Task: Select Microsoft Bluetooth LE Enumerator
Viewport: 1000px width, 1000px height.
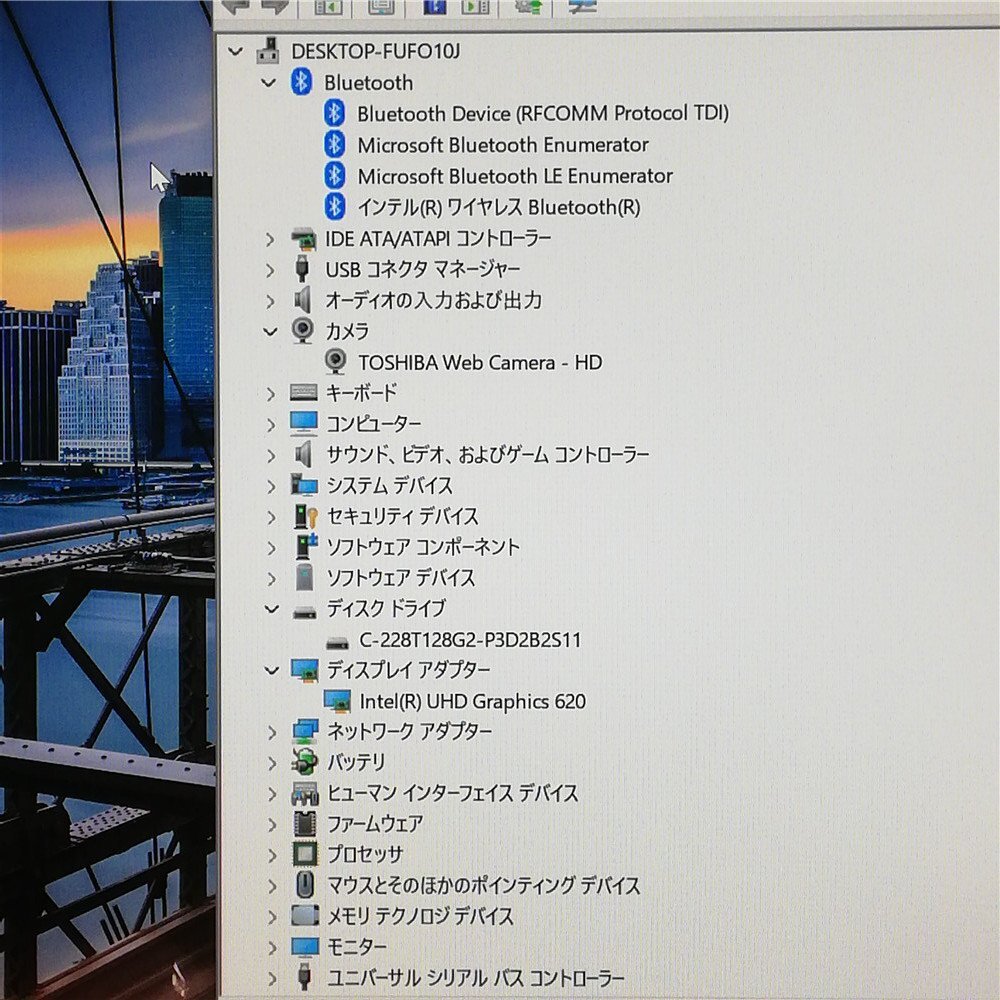Action: [x=515, y=176]
